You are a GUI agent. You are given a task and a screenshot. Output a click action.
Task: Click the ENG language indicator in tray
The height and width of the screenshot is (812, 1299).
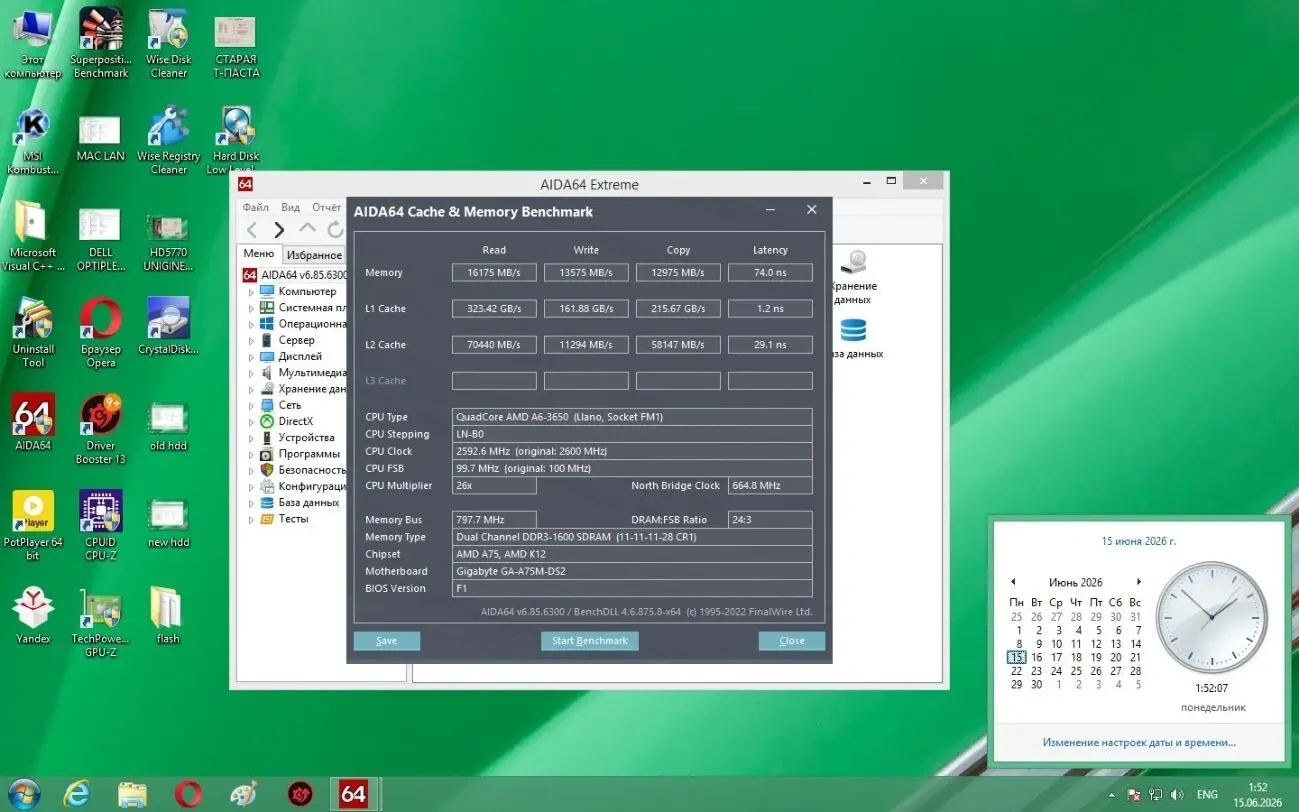pyautogui.click(x=1207, y=795)
